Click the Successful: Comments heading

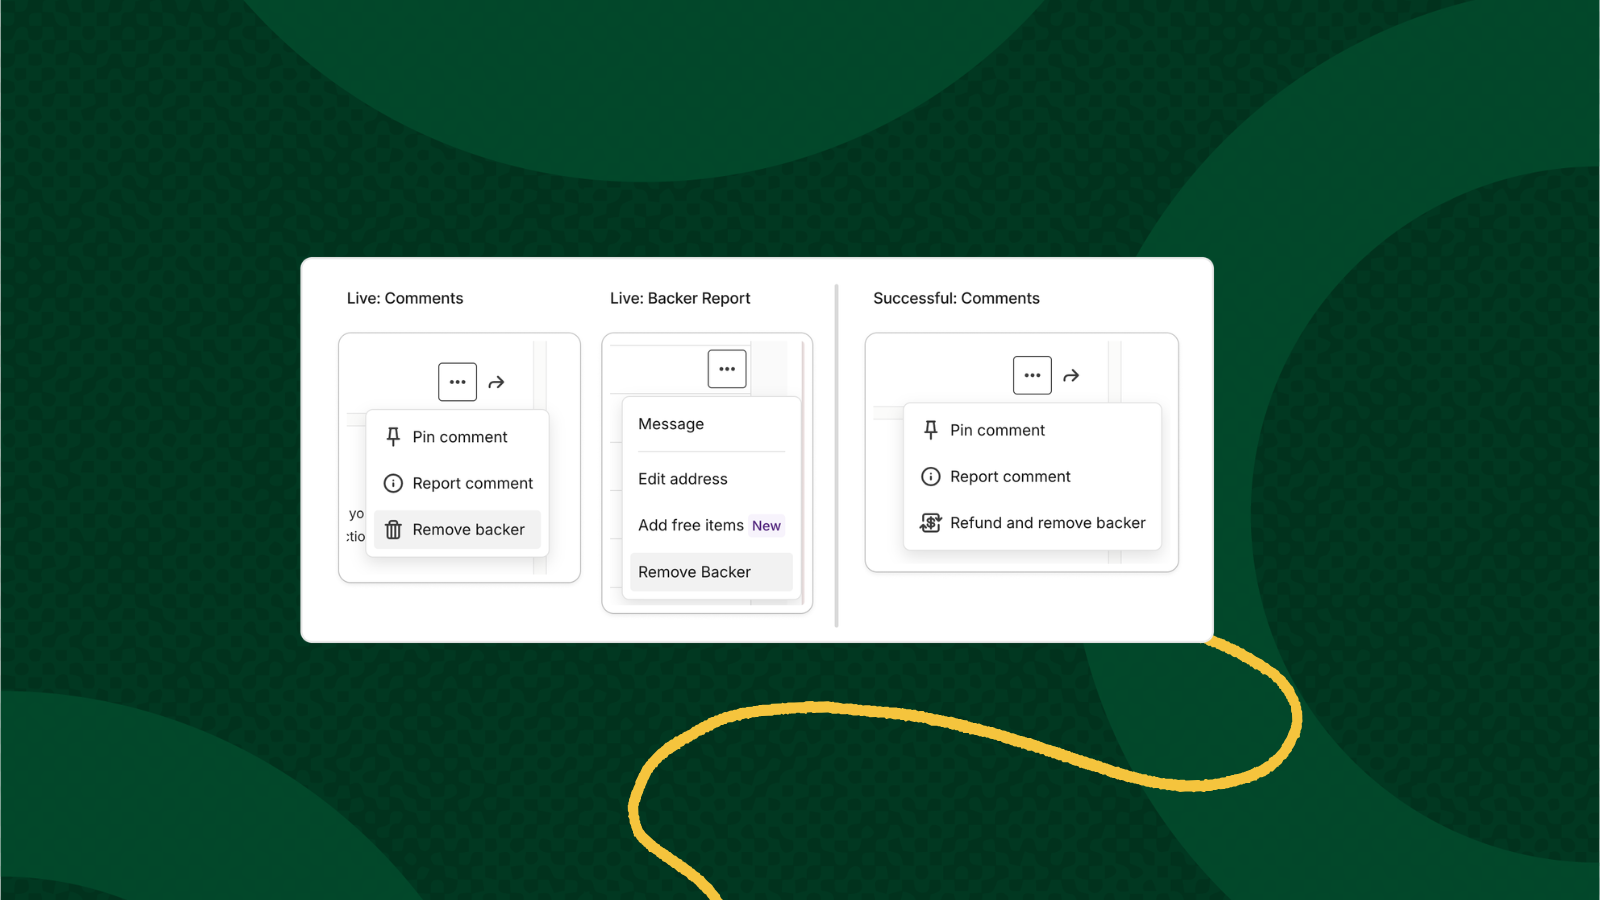(x=956, y=298)
